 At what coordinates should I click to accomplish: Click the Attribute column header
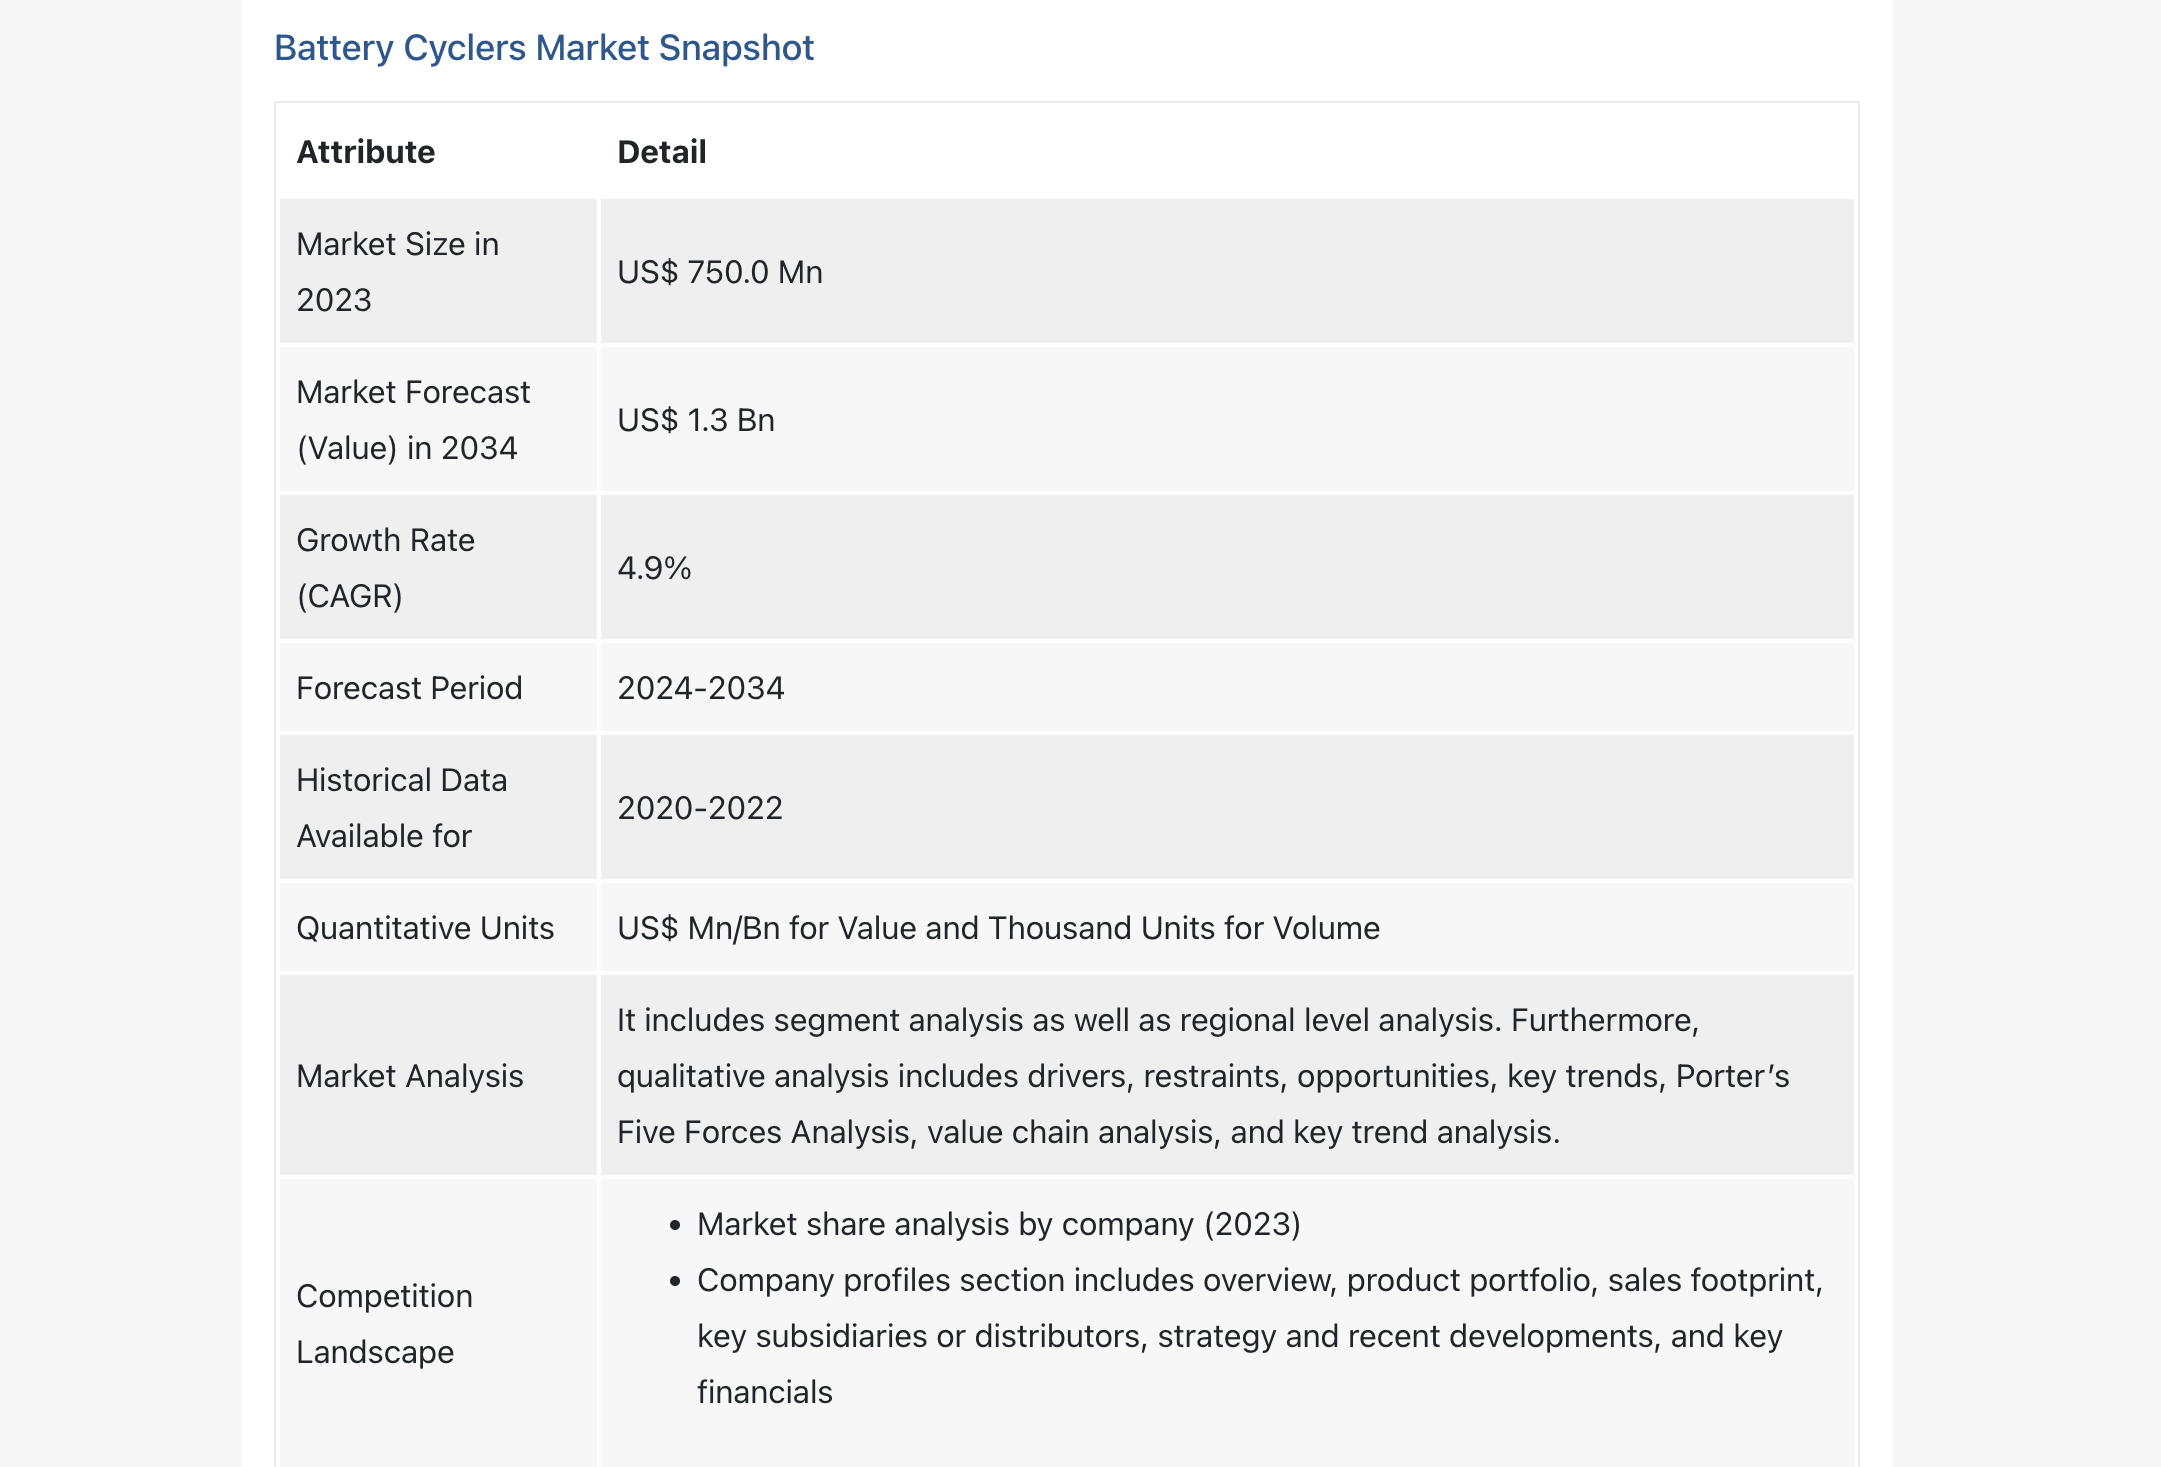coord(366,152)
